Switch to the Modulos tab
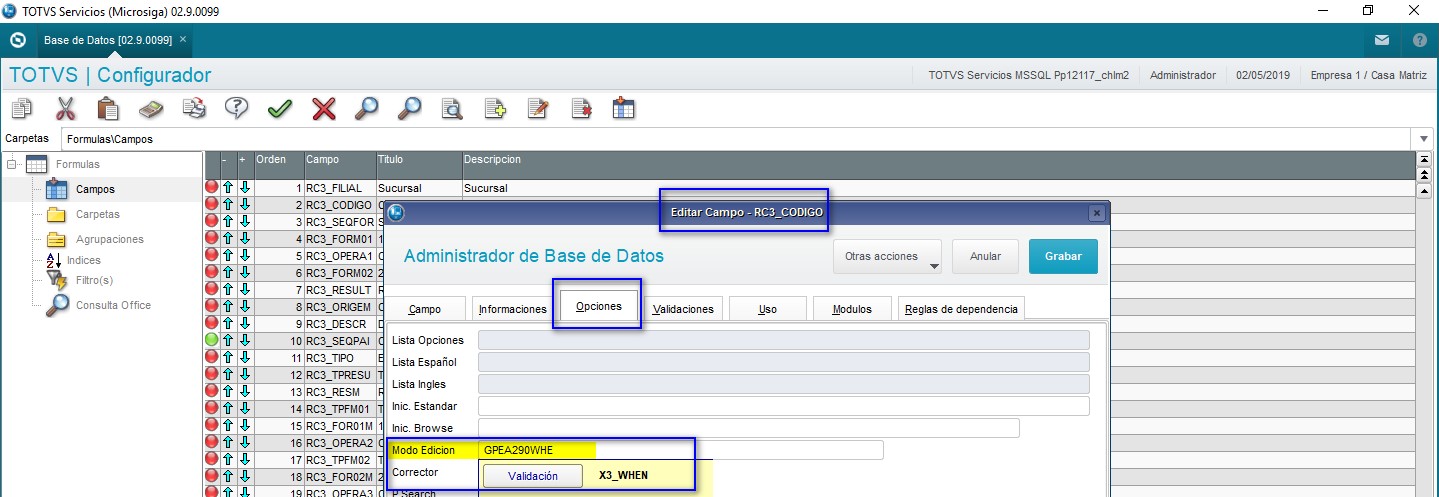Screen dimensions: 1439x497 tap(852, 309)
